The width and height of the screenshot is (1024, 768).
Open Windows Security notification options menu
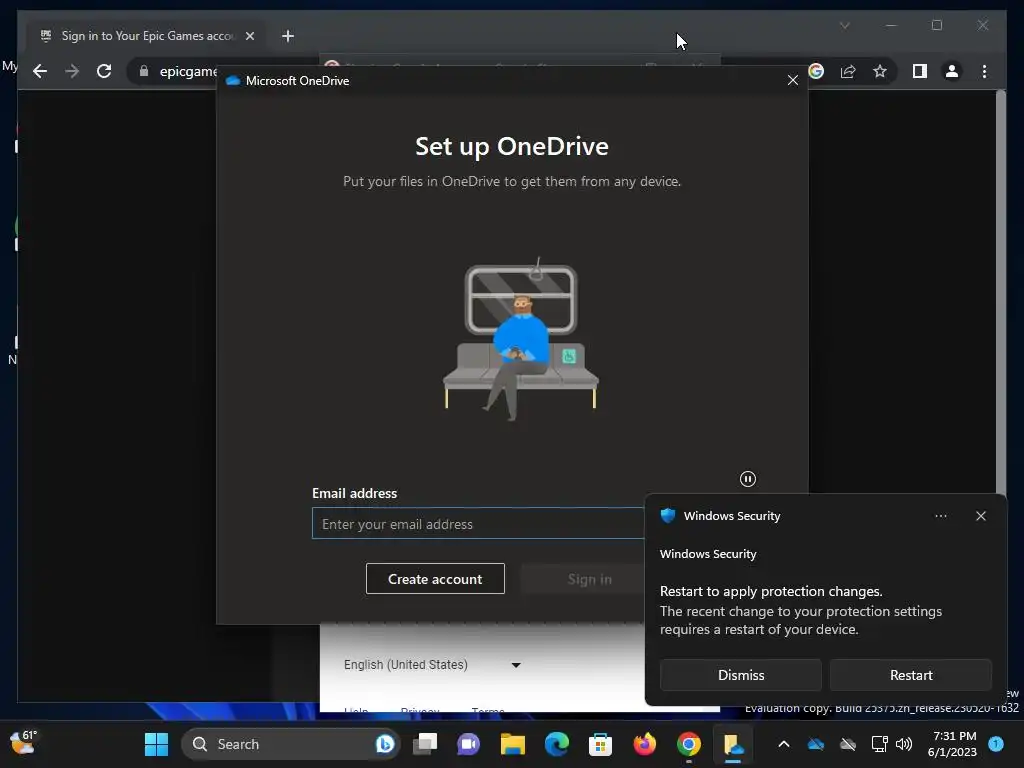(940, 516)
